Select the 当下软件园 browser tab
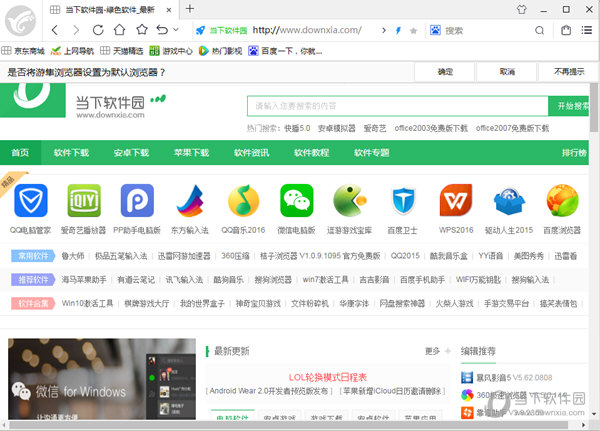 point(111,10)
